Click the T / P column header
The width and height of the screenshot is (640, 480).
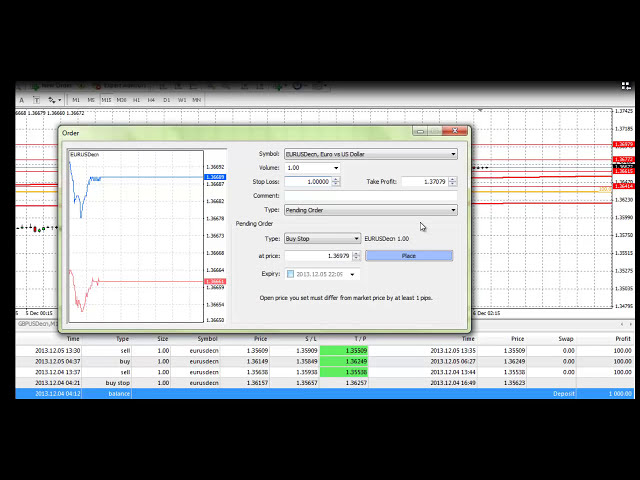pyautogui.click(x=360, y=339)
